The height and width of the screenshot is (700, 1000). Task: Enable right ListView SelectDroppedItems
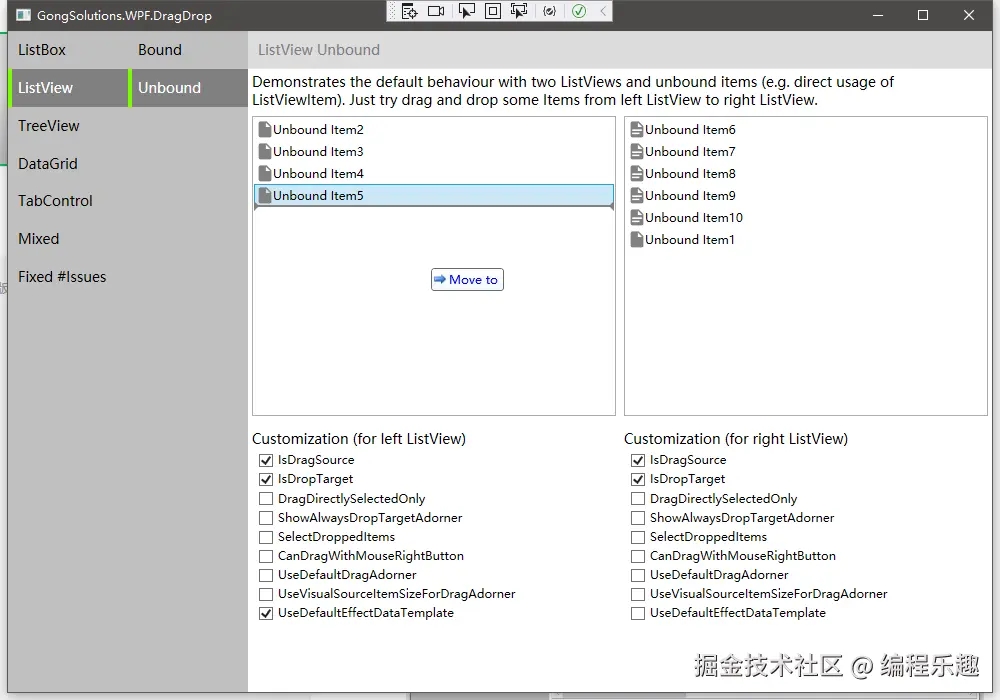coord(638,537)
